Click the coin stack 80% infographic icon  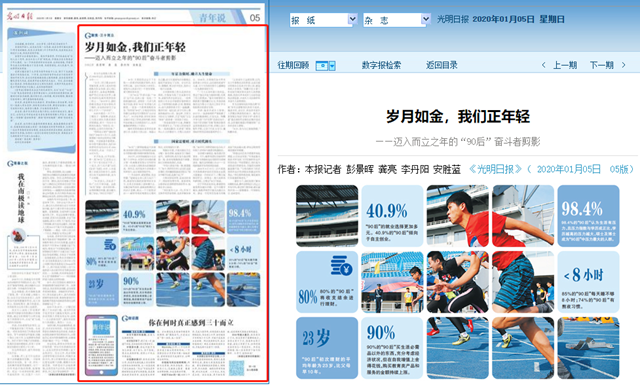(342, 265)
